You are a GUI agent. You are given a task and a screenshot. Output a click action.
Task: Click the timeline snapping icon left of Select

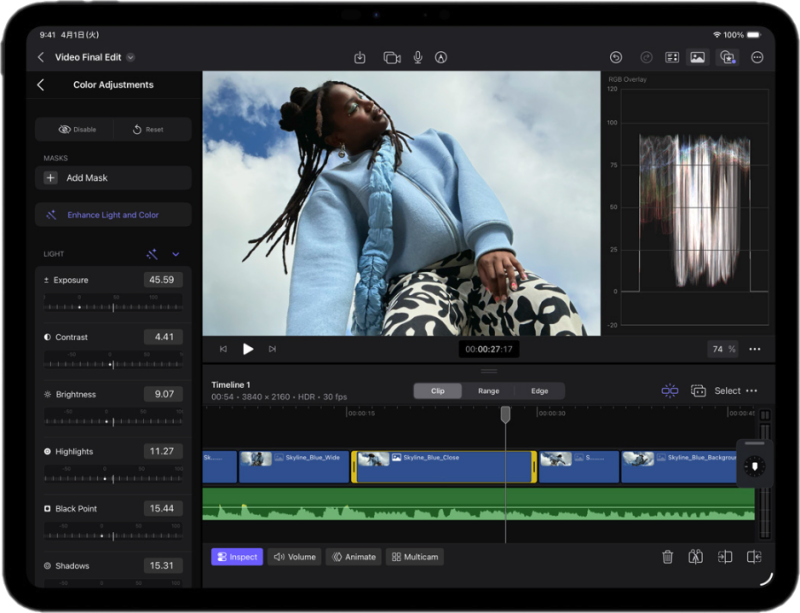670,391
